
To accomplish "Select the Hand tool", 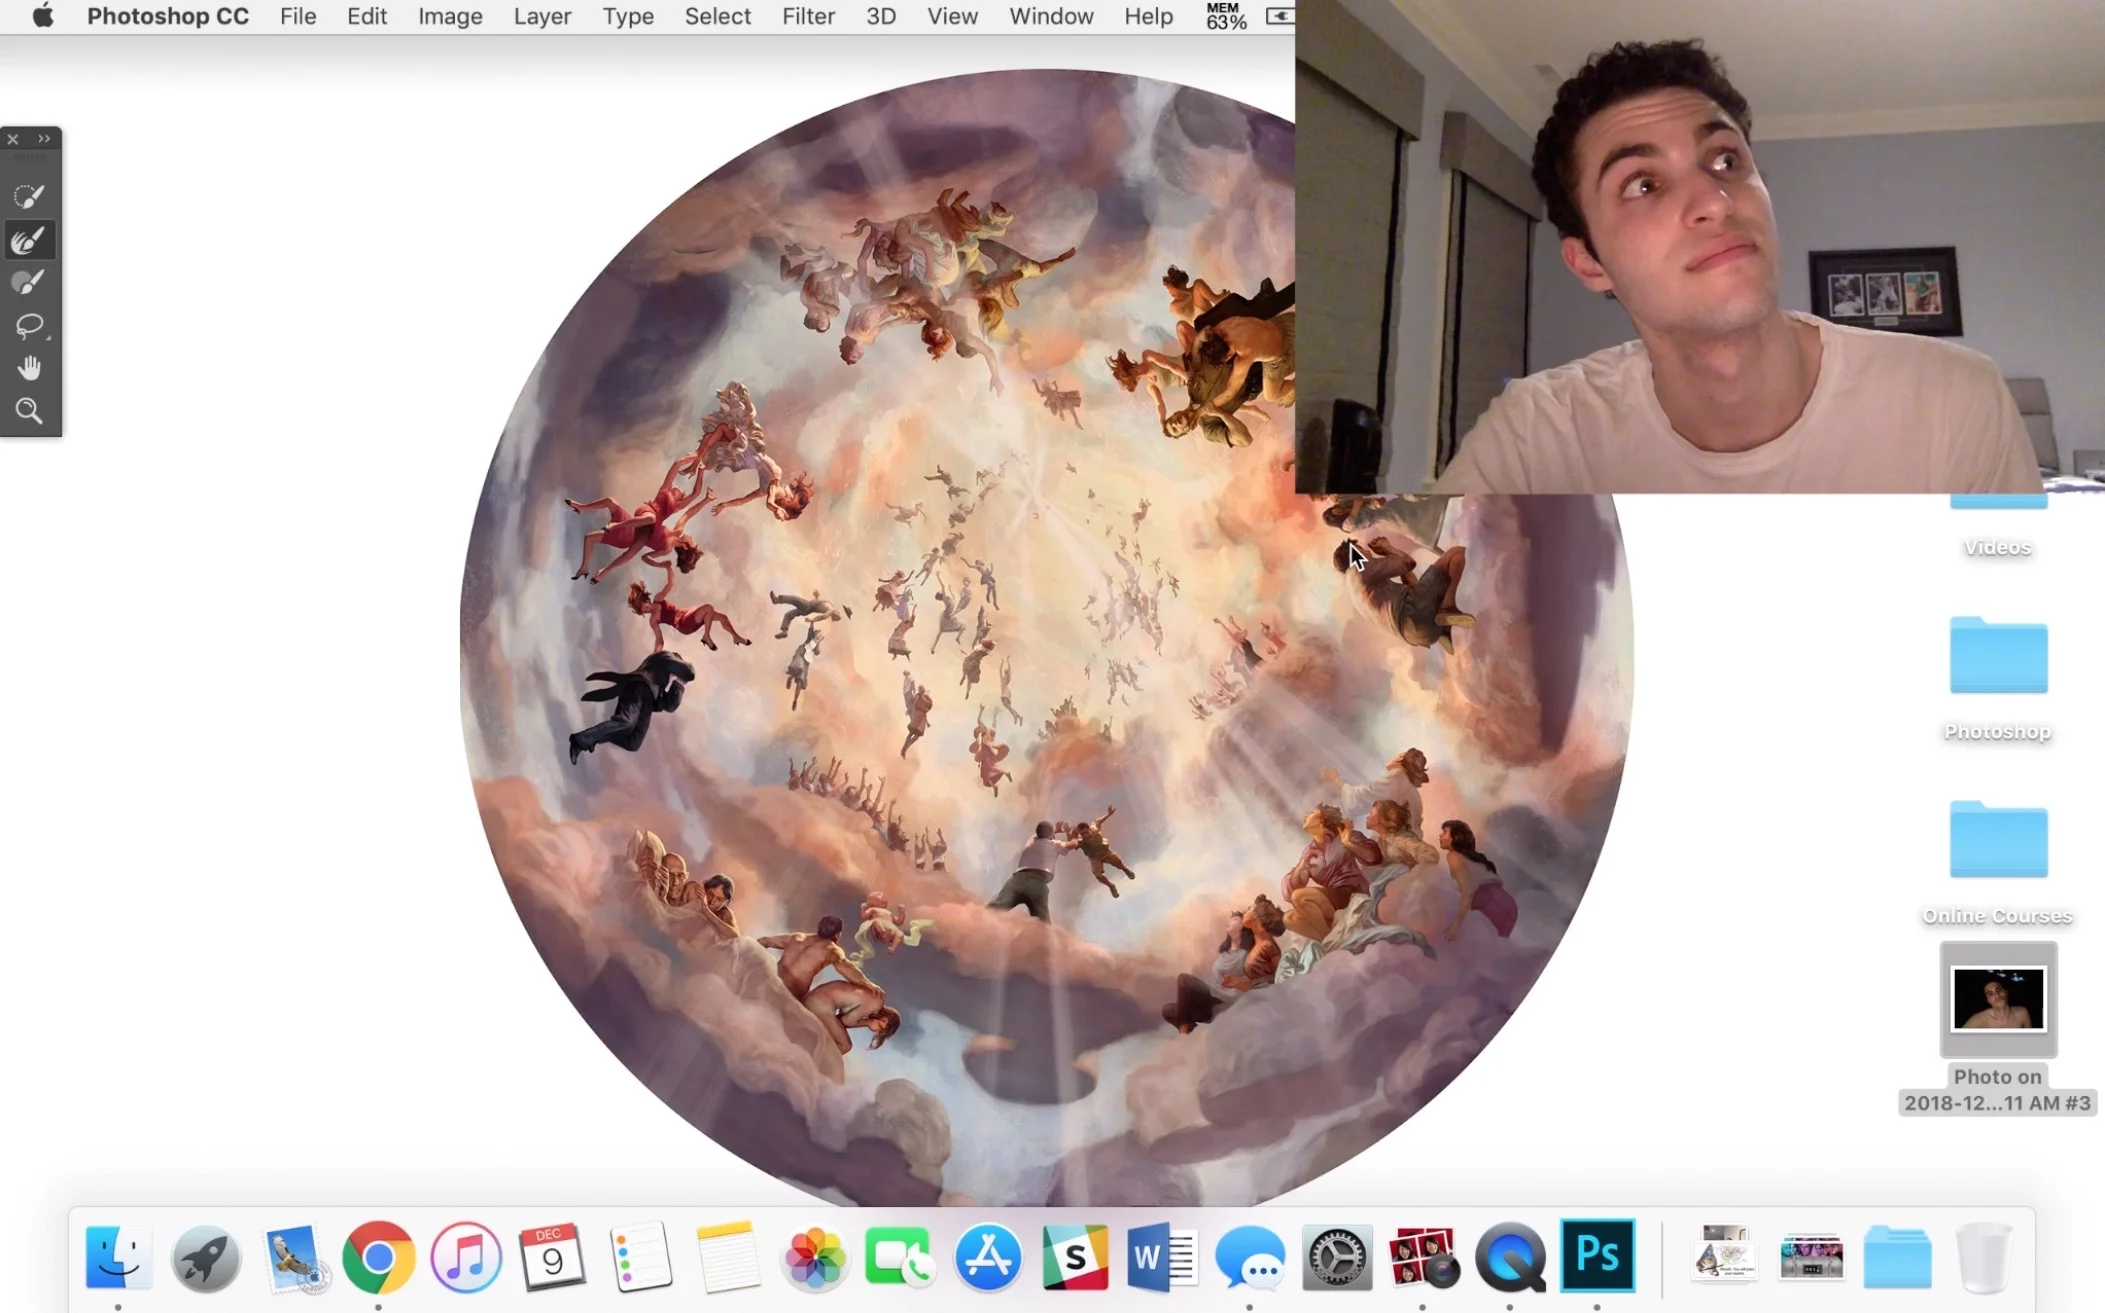I will click(x=28, y=369).
